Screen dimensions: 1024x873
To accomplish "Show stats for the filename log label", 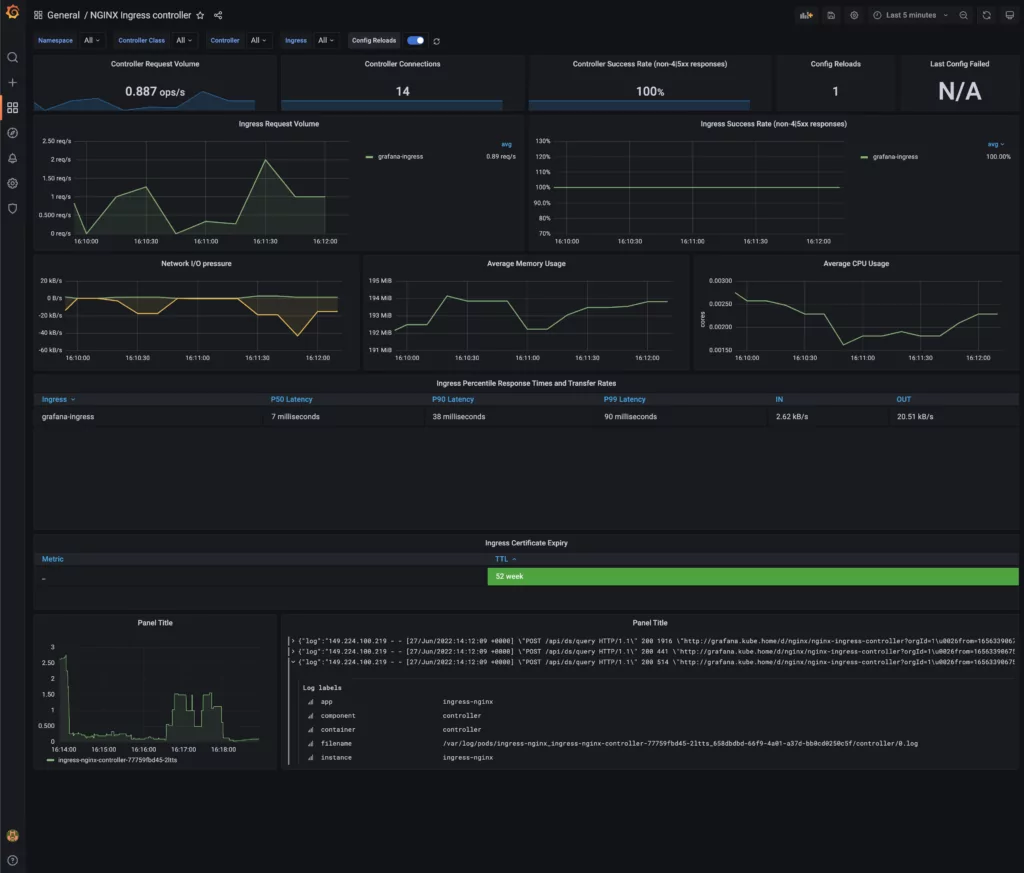I will [x=311, y=744].
